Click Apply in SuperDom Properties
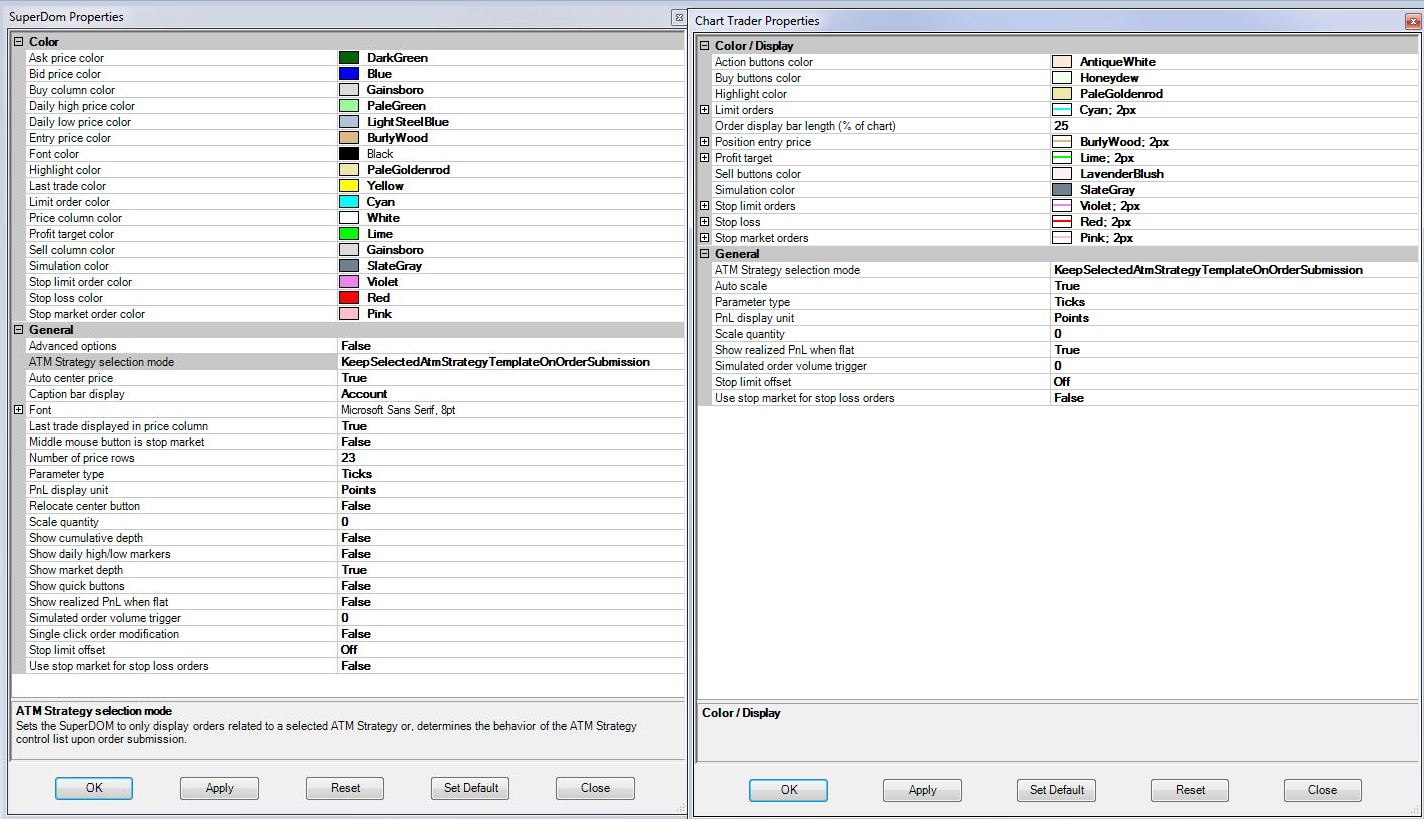 219,788
